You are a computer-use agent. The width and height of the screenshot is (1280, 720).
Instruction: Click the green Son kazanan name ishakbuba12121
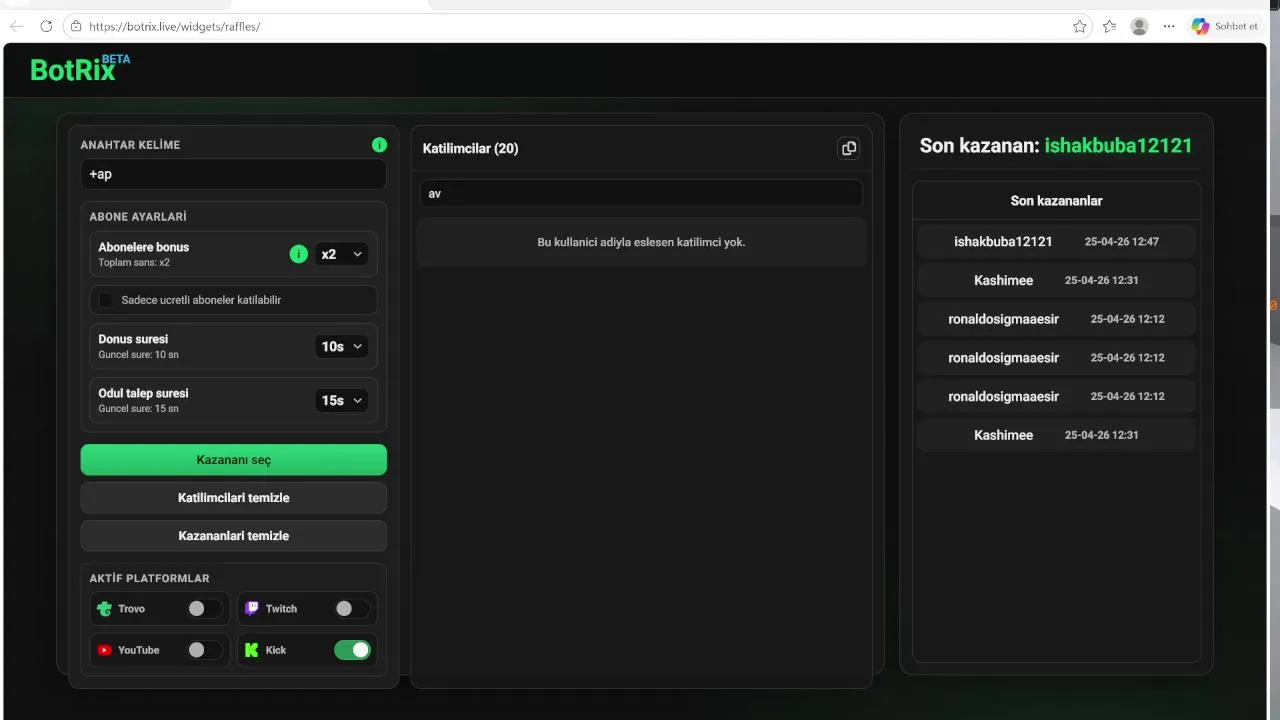click(1119, 145)
